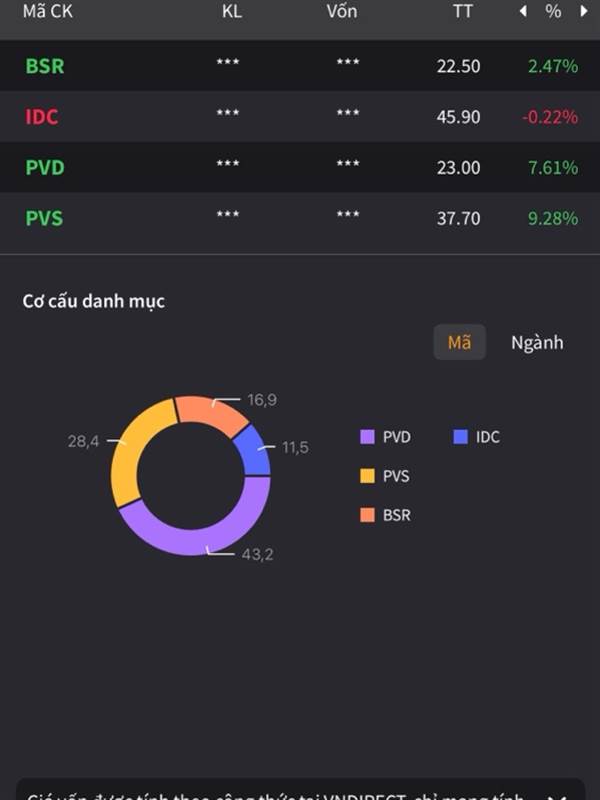Switch chart view to Mã

click(459, 342)
